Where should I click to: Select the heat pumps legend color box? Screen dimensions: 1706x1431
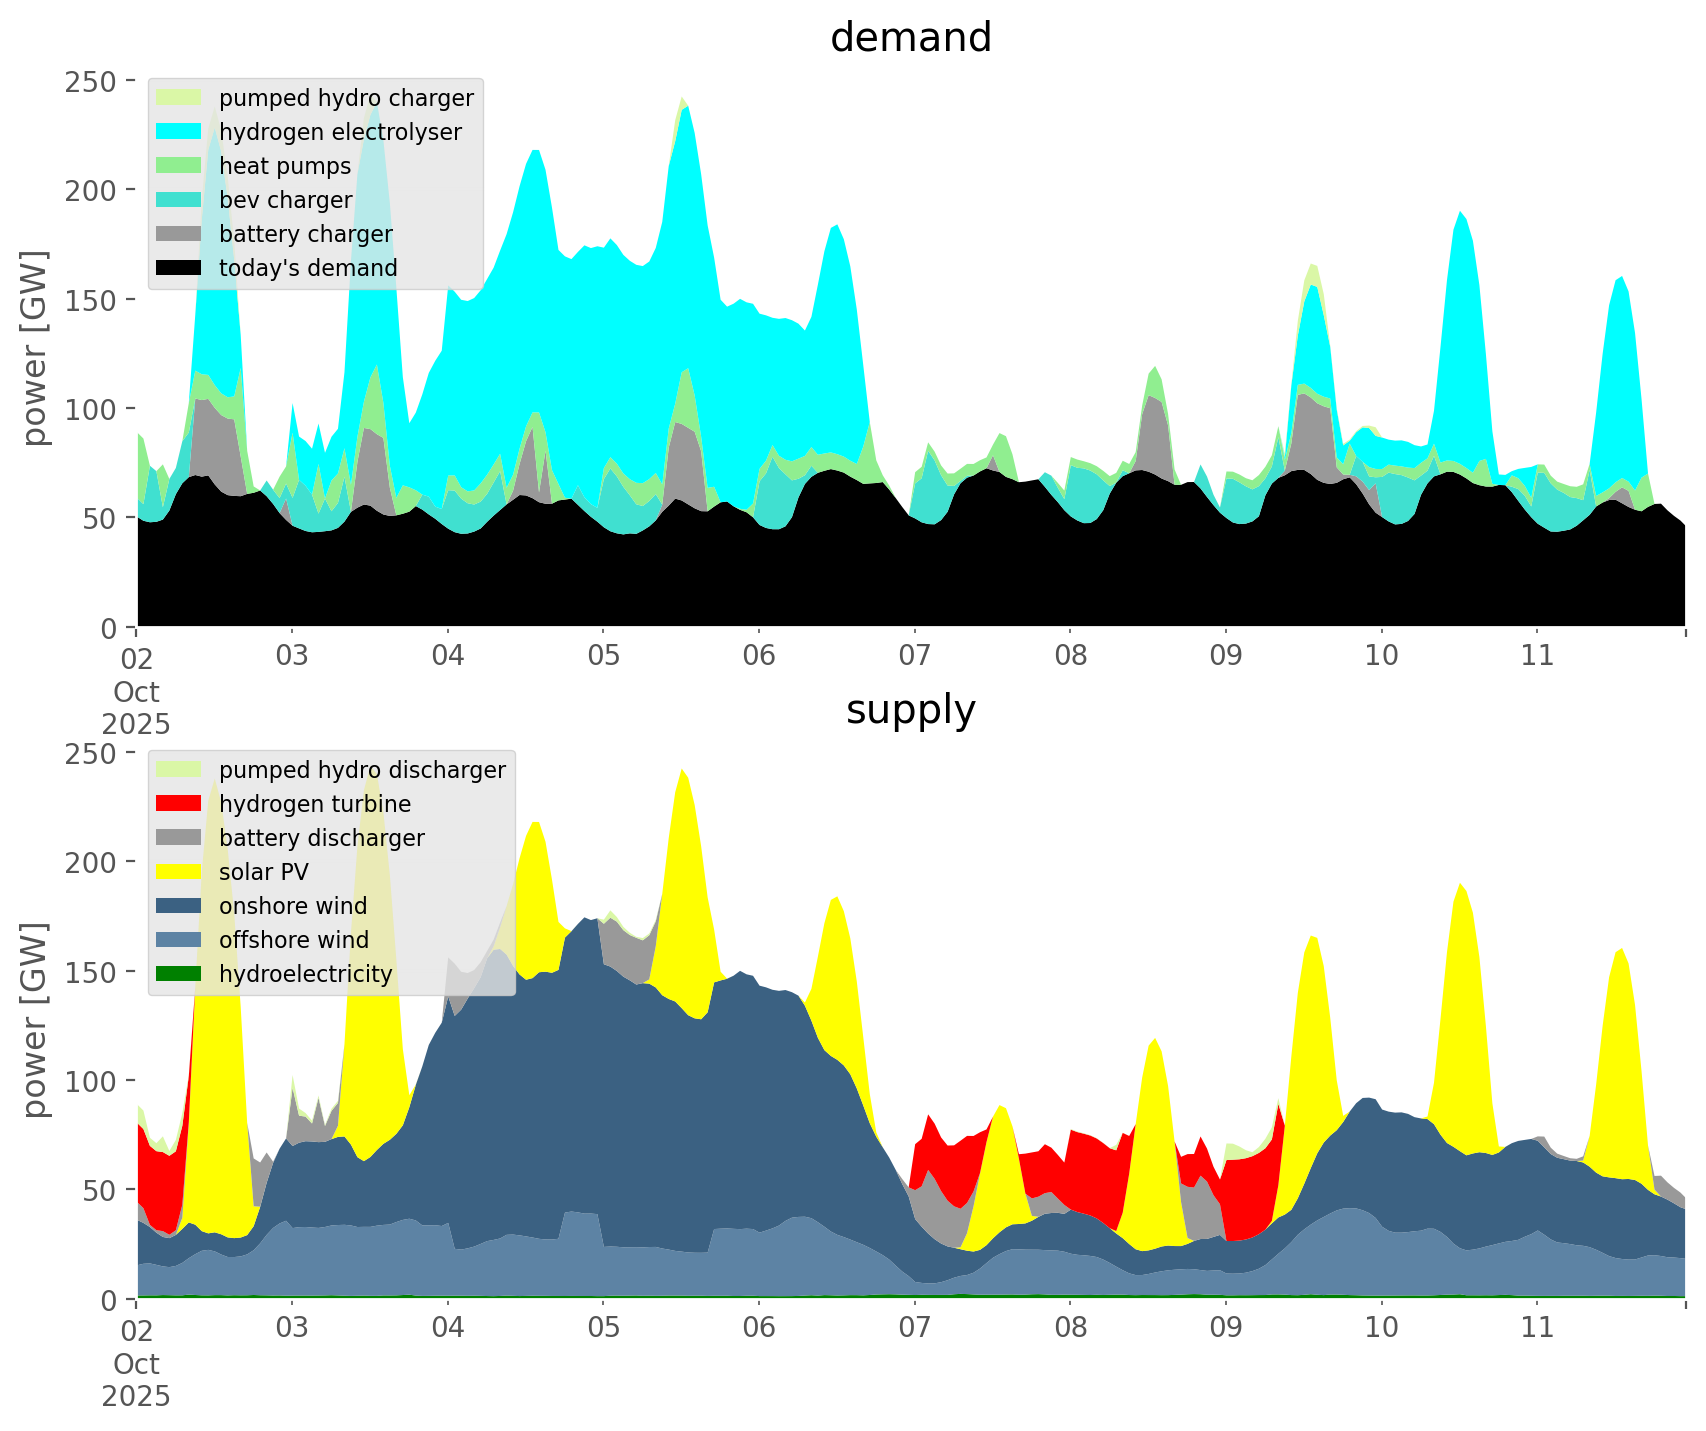179,166
